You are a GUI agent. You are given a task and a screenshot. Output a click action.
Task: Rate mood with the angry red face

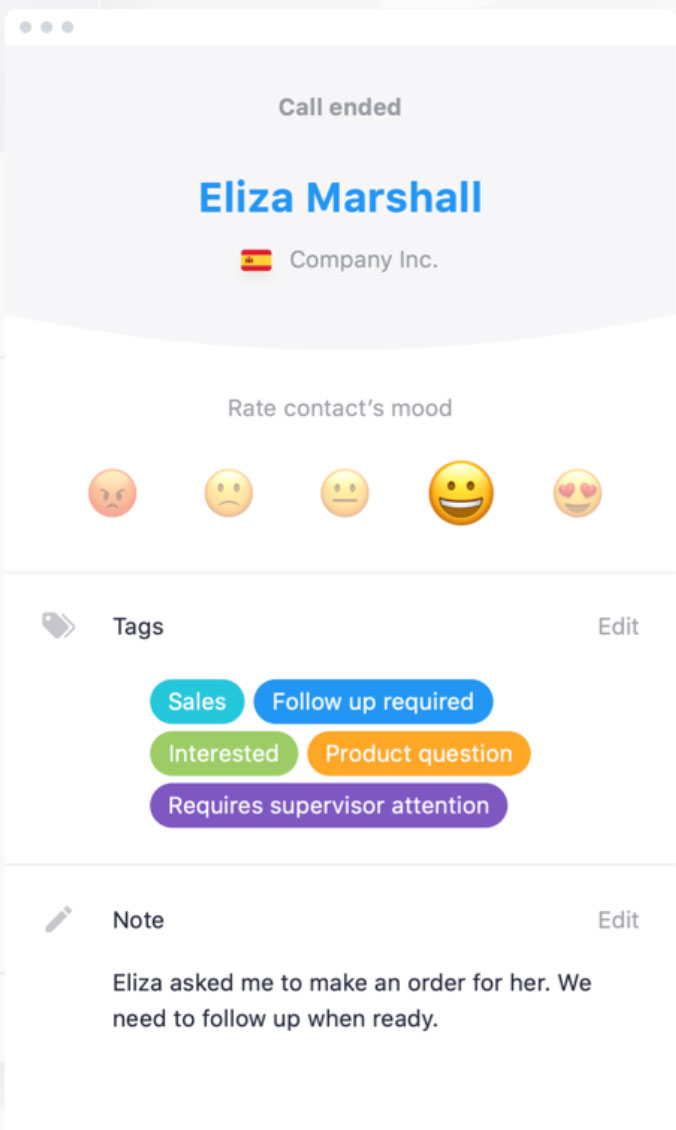[112, 493]
